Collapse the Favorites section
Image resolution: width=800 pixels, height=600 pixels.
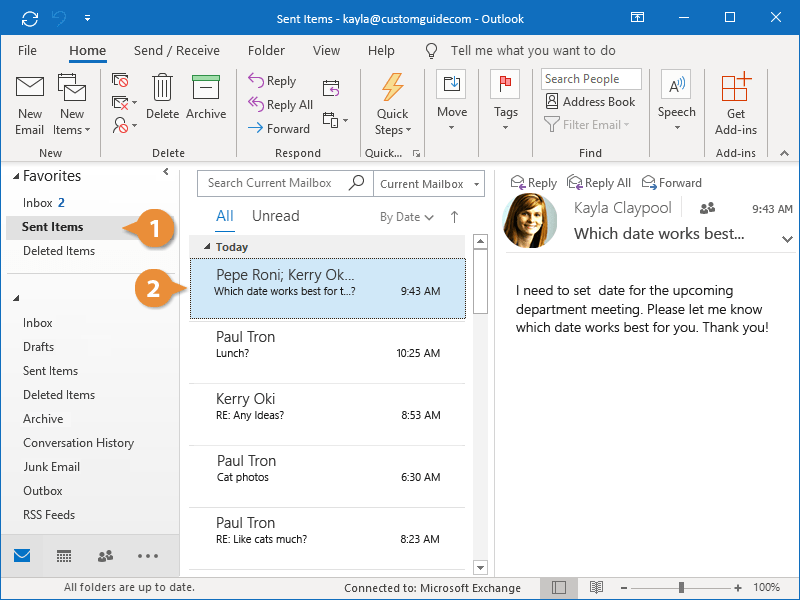point(16,176)
